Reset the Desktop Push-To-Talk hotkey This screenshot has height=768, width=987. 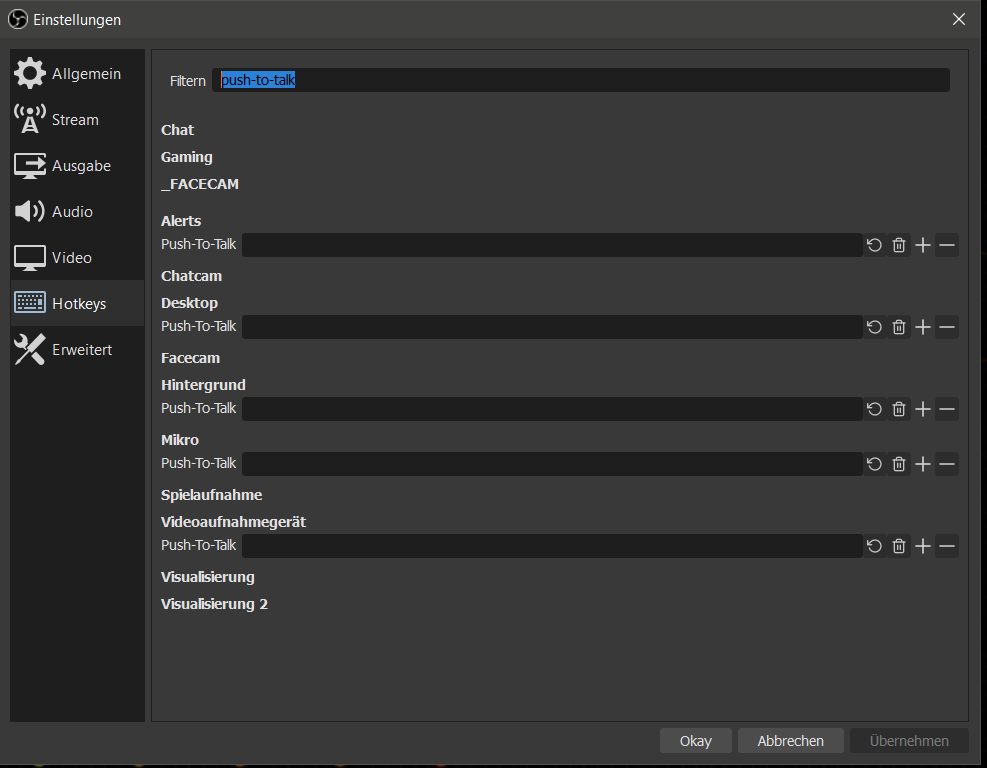pyautogui.click(x=874, y=327)
